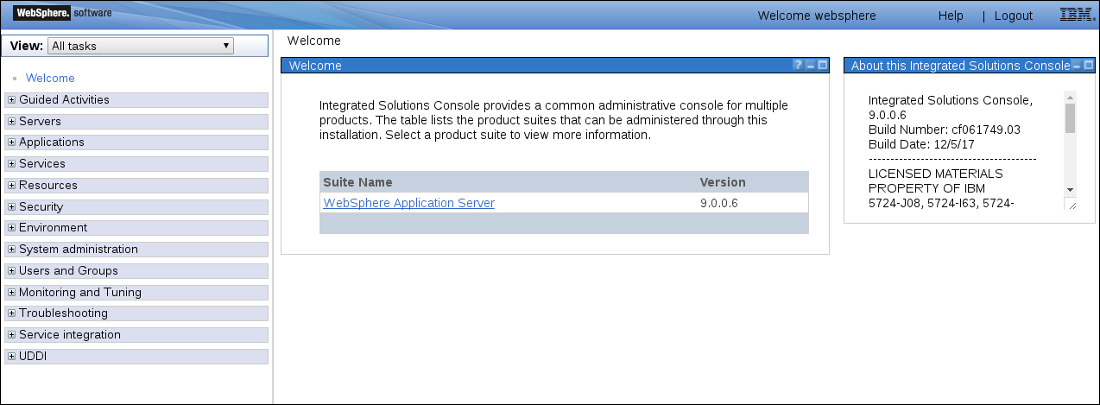The width and height of the screenshot is (1100, 405).
Task: Maximize the About this Integrated Solutions Console portlet
Action: click(1088, 65)
